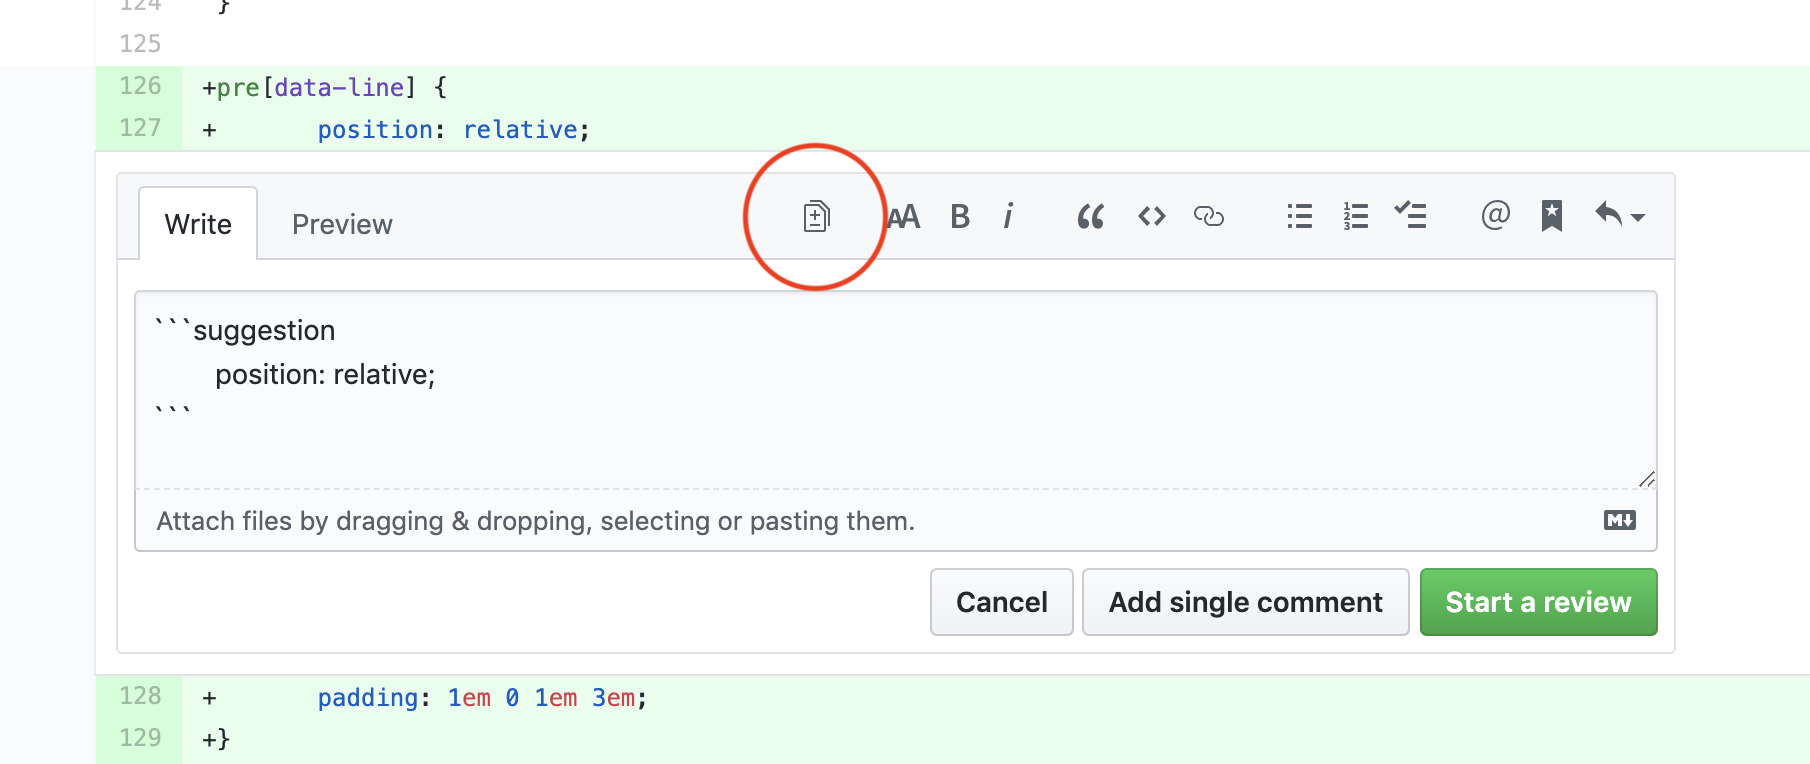The width and height of the screenshot is (1810, 764).
Task: Reference an issue with the bookmark icon
Action: (1552, 215)
